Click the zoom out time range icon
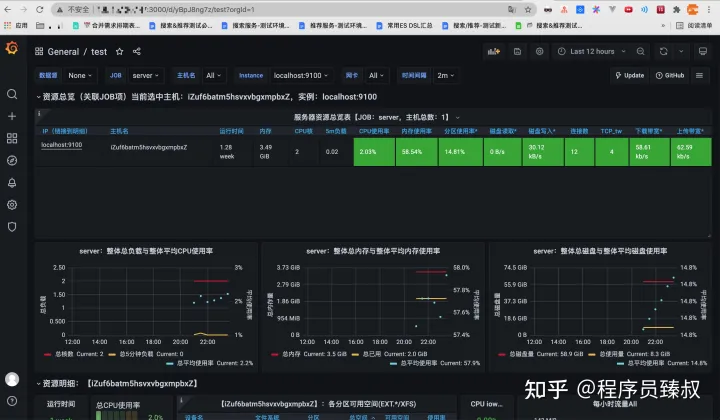Screen dimensions: 720x420 [x=641, y=51]
